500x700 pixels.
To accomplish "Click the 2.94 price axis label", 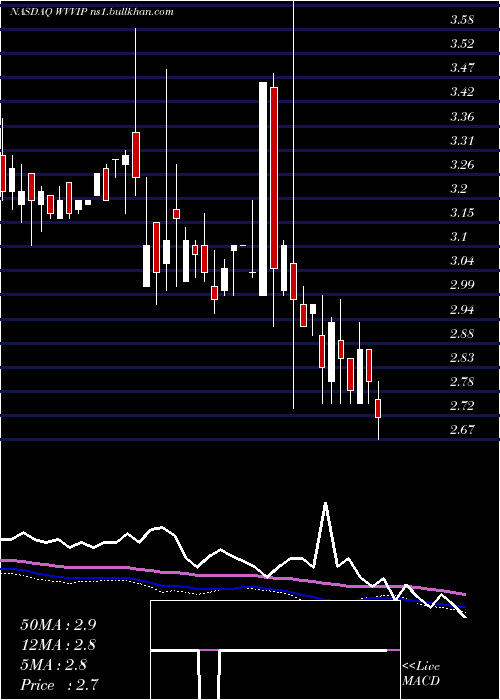I will pyautogui.click(x=461, y=310).
